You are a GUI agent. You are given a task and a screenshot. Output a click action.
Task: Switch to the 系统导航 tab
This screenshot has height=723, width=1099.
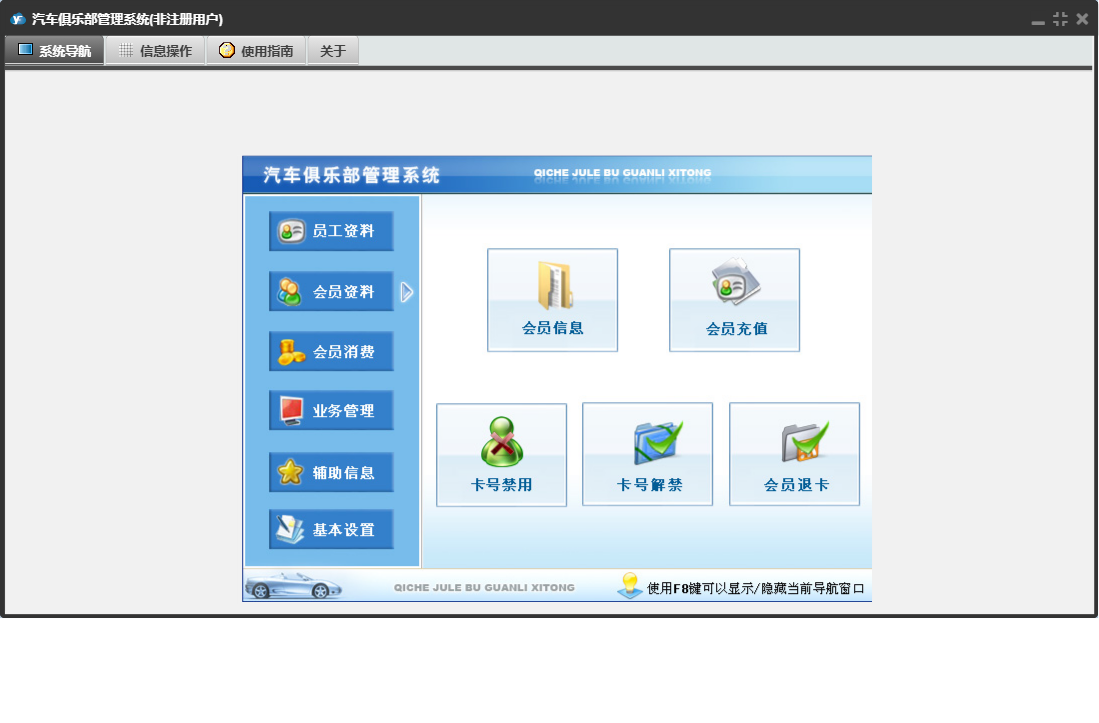tap(55, 50)
